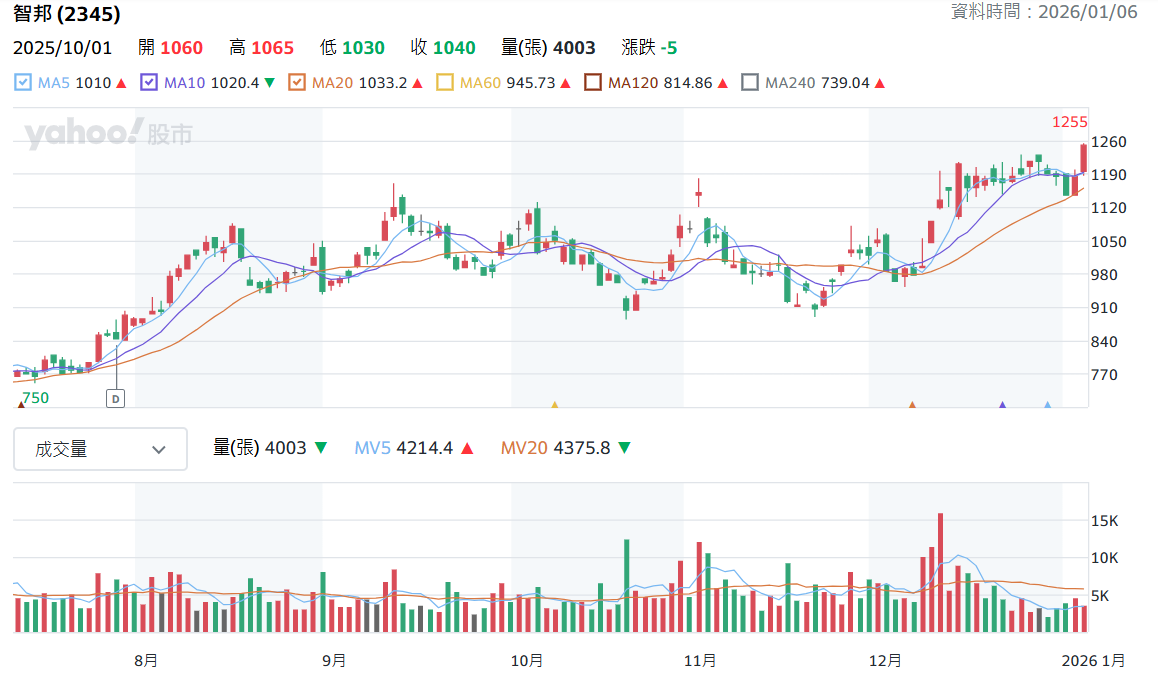Click the chevron arrow in 成交量 selector
This screenshot has height=680, width=1158.
[x=159, y=450]
